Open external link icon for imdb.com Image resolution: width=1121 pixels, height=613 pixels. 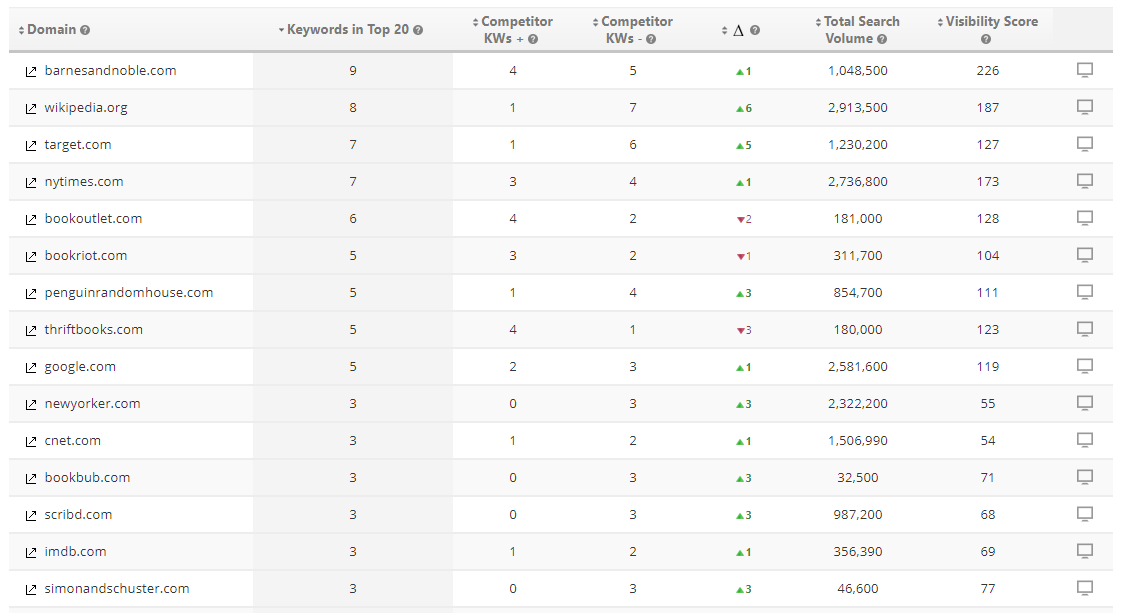click(31, 552)
